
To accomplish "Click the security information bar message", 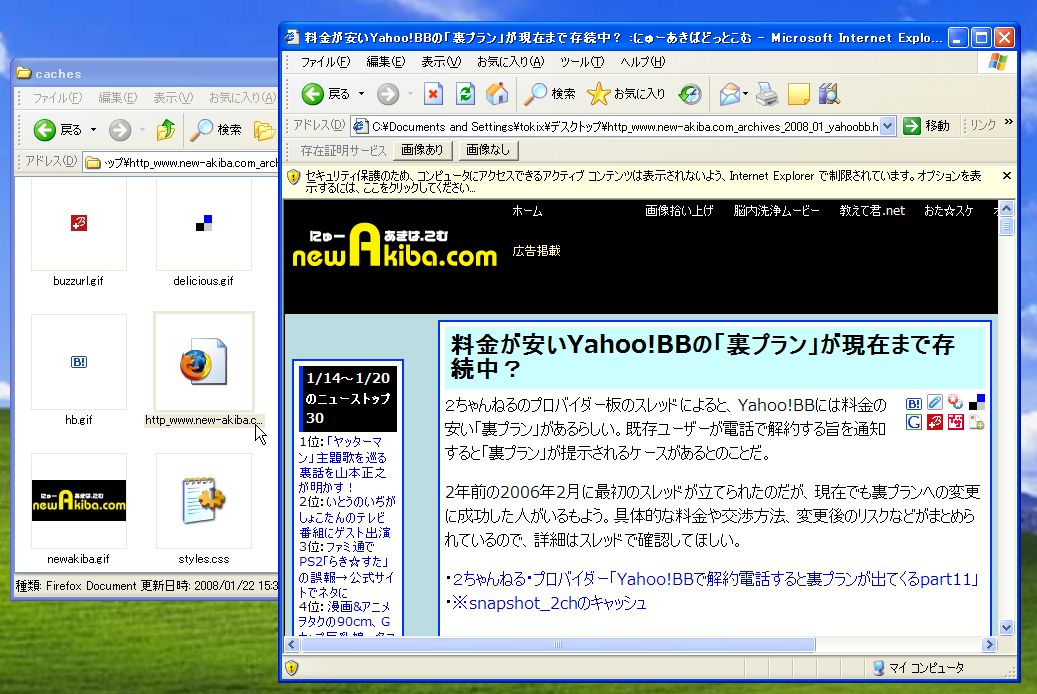I will point(643,181).
